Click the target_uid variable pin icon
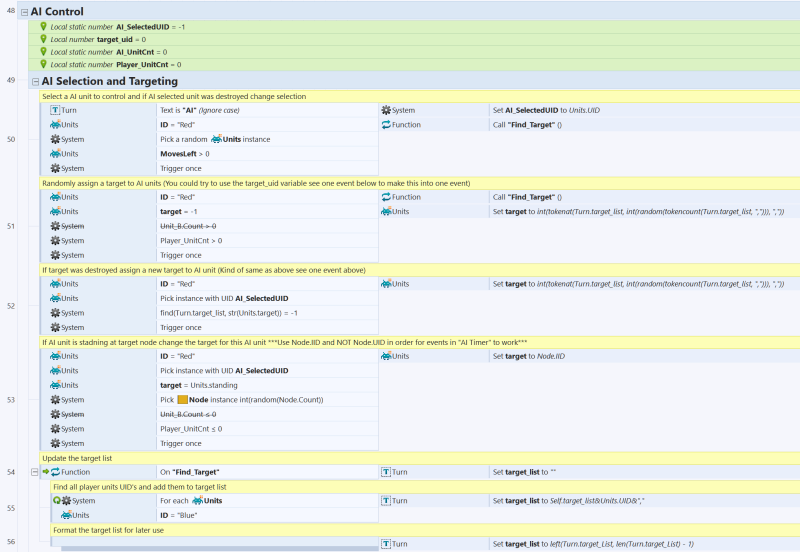This screenshot has height=552, width=800. [x=43, y=39]
